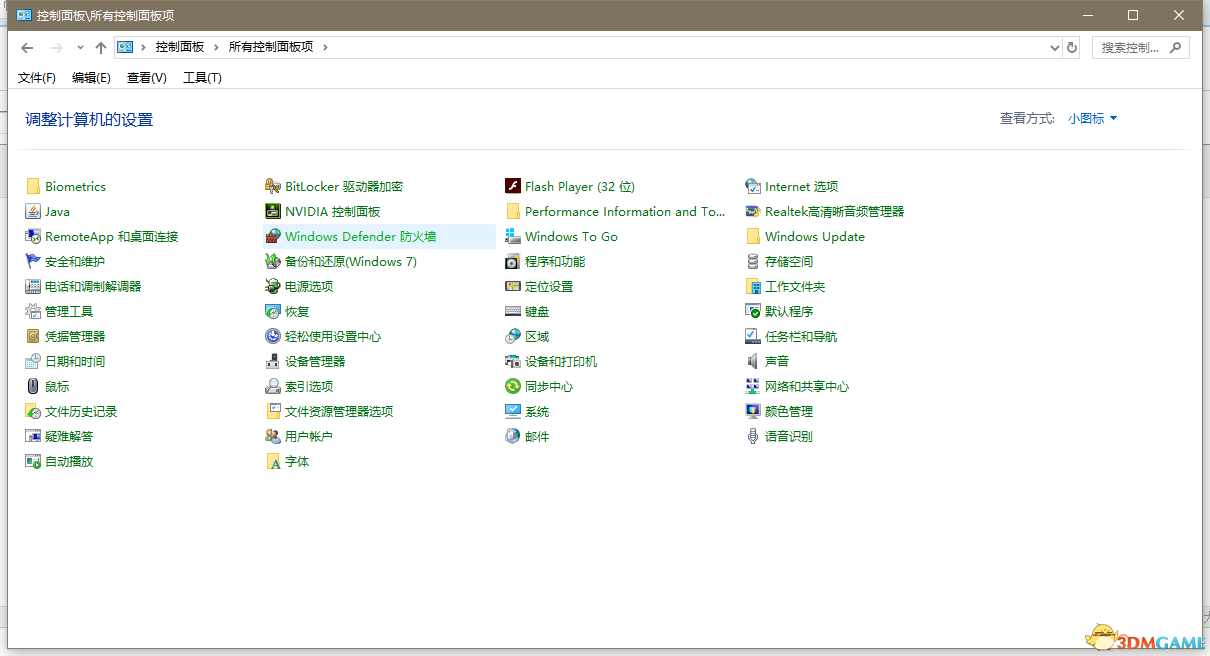Open Flash Player (32 位) icon

coord(513,186)
